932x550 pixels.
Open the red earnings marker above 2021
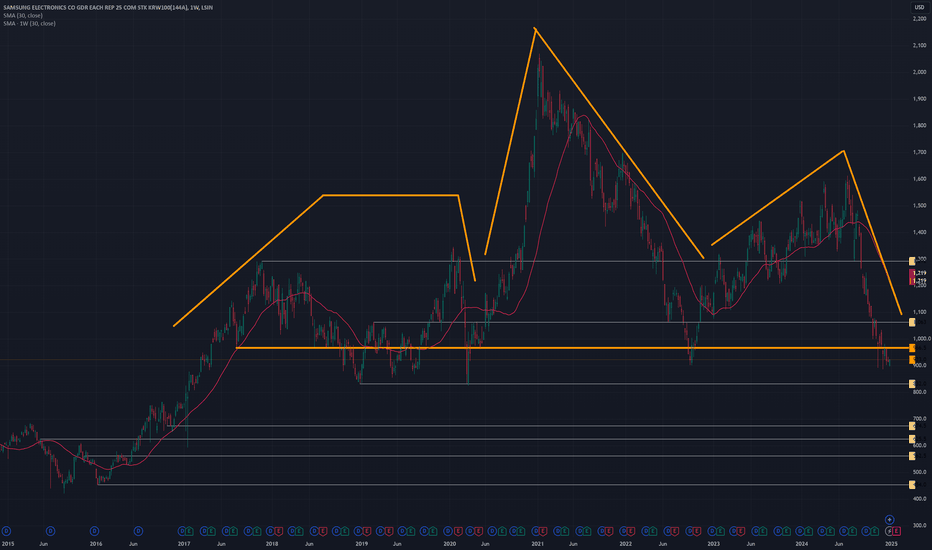(x=543, y=531)
